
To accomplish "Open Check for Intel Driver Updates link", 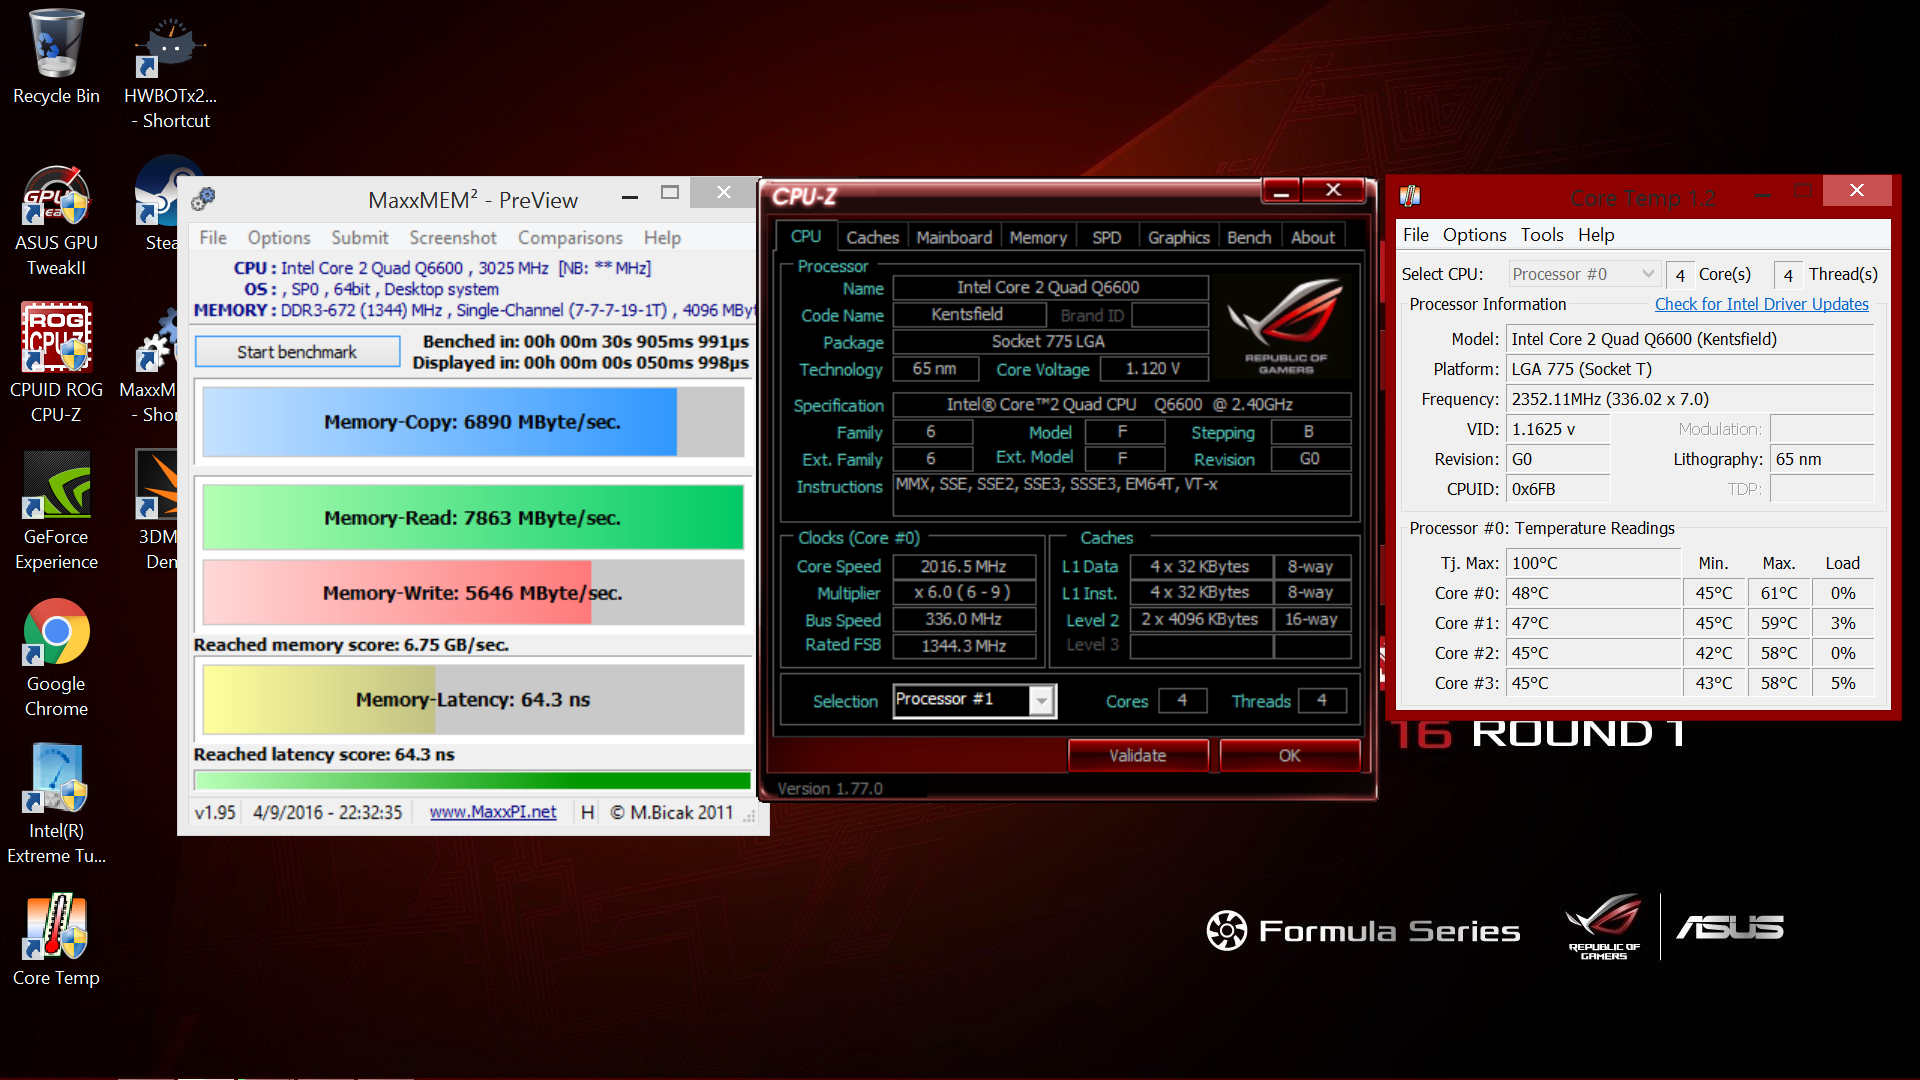I will (1761, 304).
